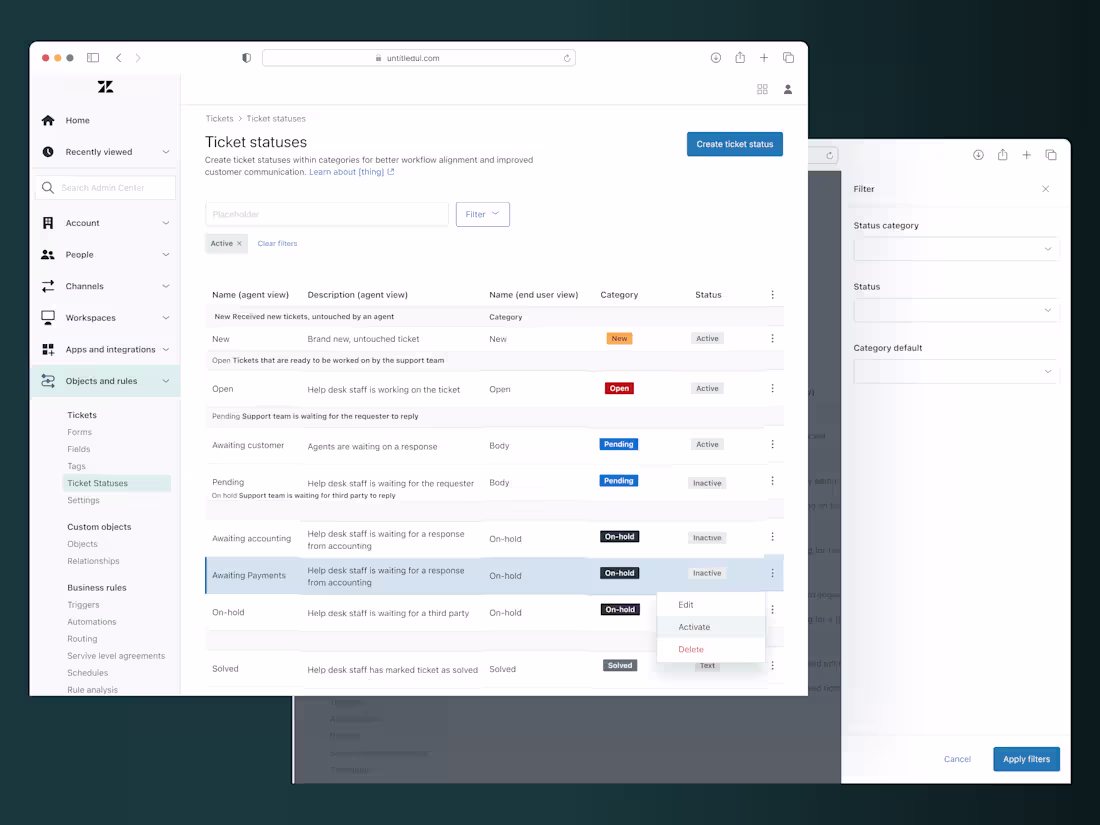1100x825 pixels.
Task: Click the Home icon in the sidebar
Action: pos(48,119)
